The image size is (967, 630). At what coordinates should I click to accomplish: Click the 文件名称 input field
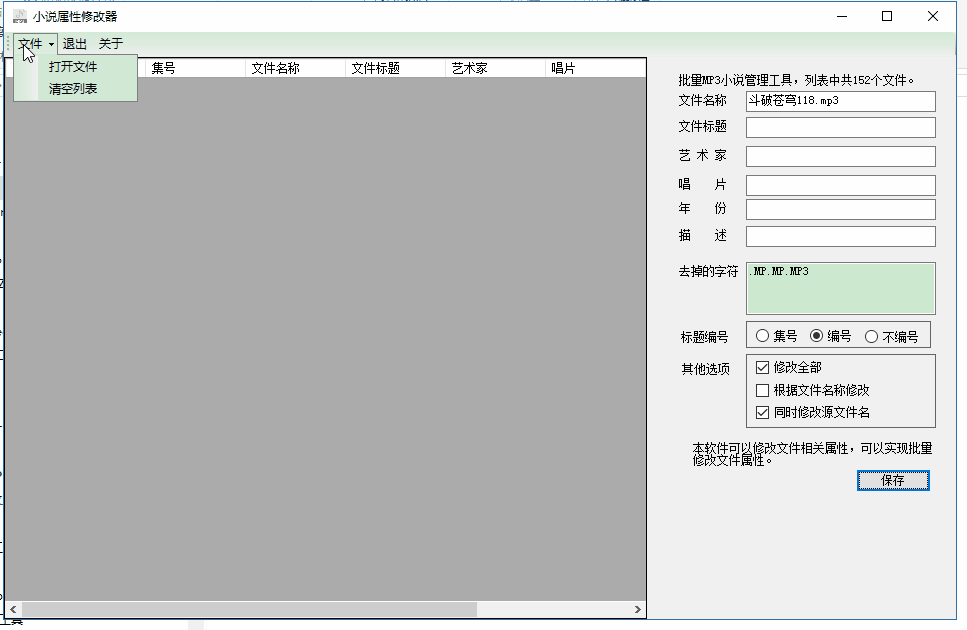(x=840, y=102)
